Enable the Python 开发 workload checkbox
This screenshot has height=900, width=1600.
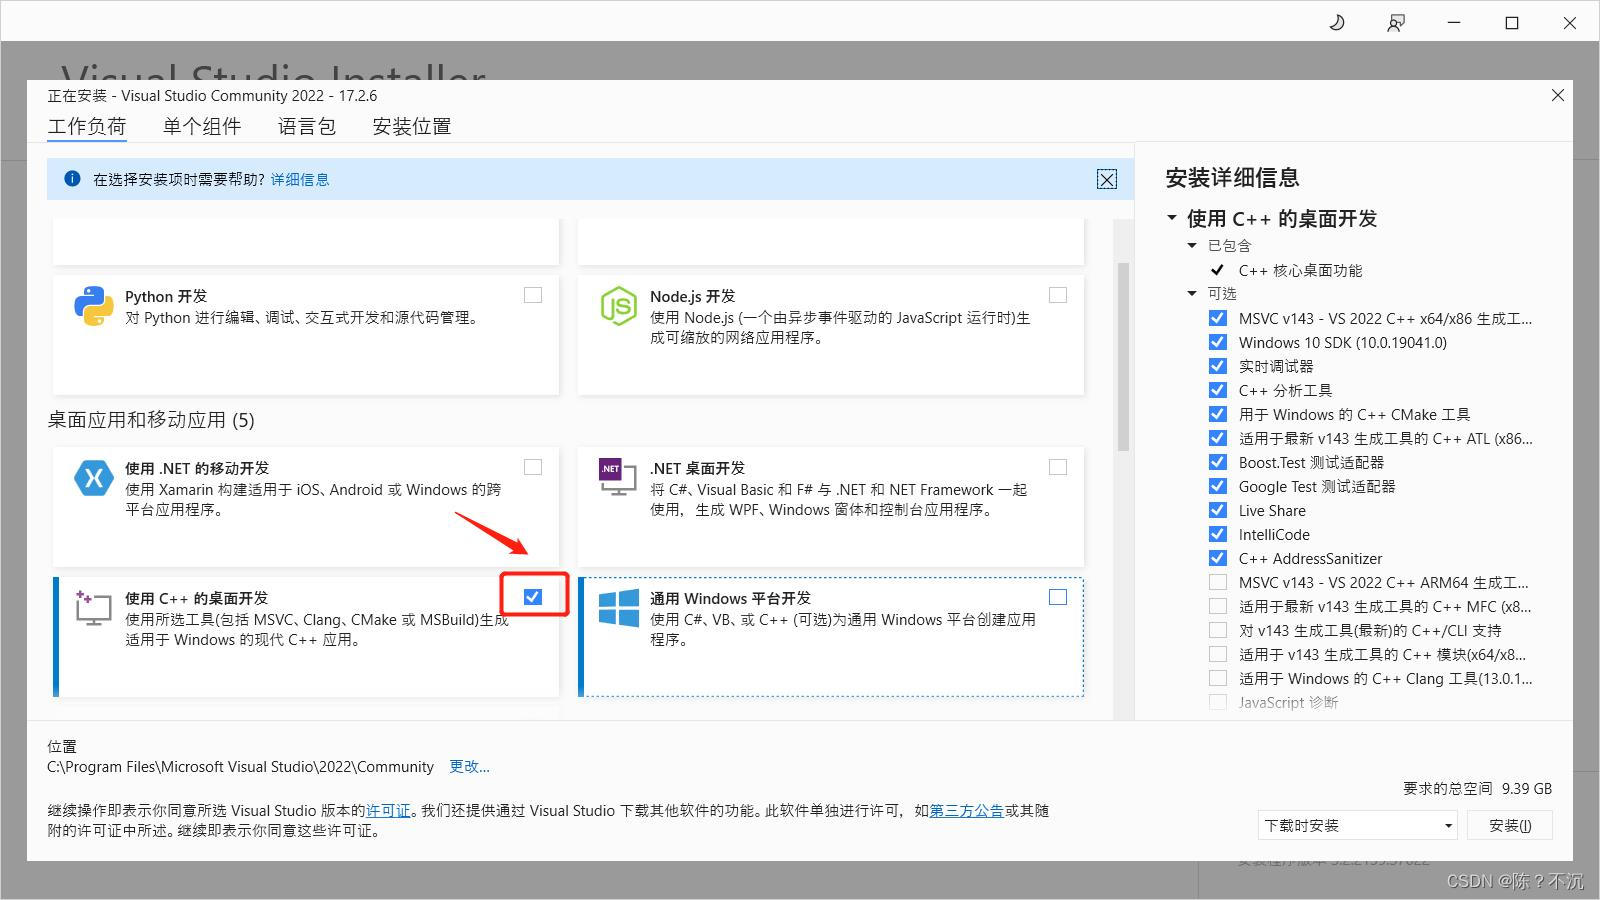533,295
